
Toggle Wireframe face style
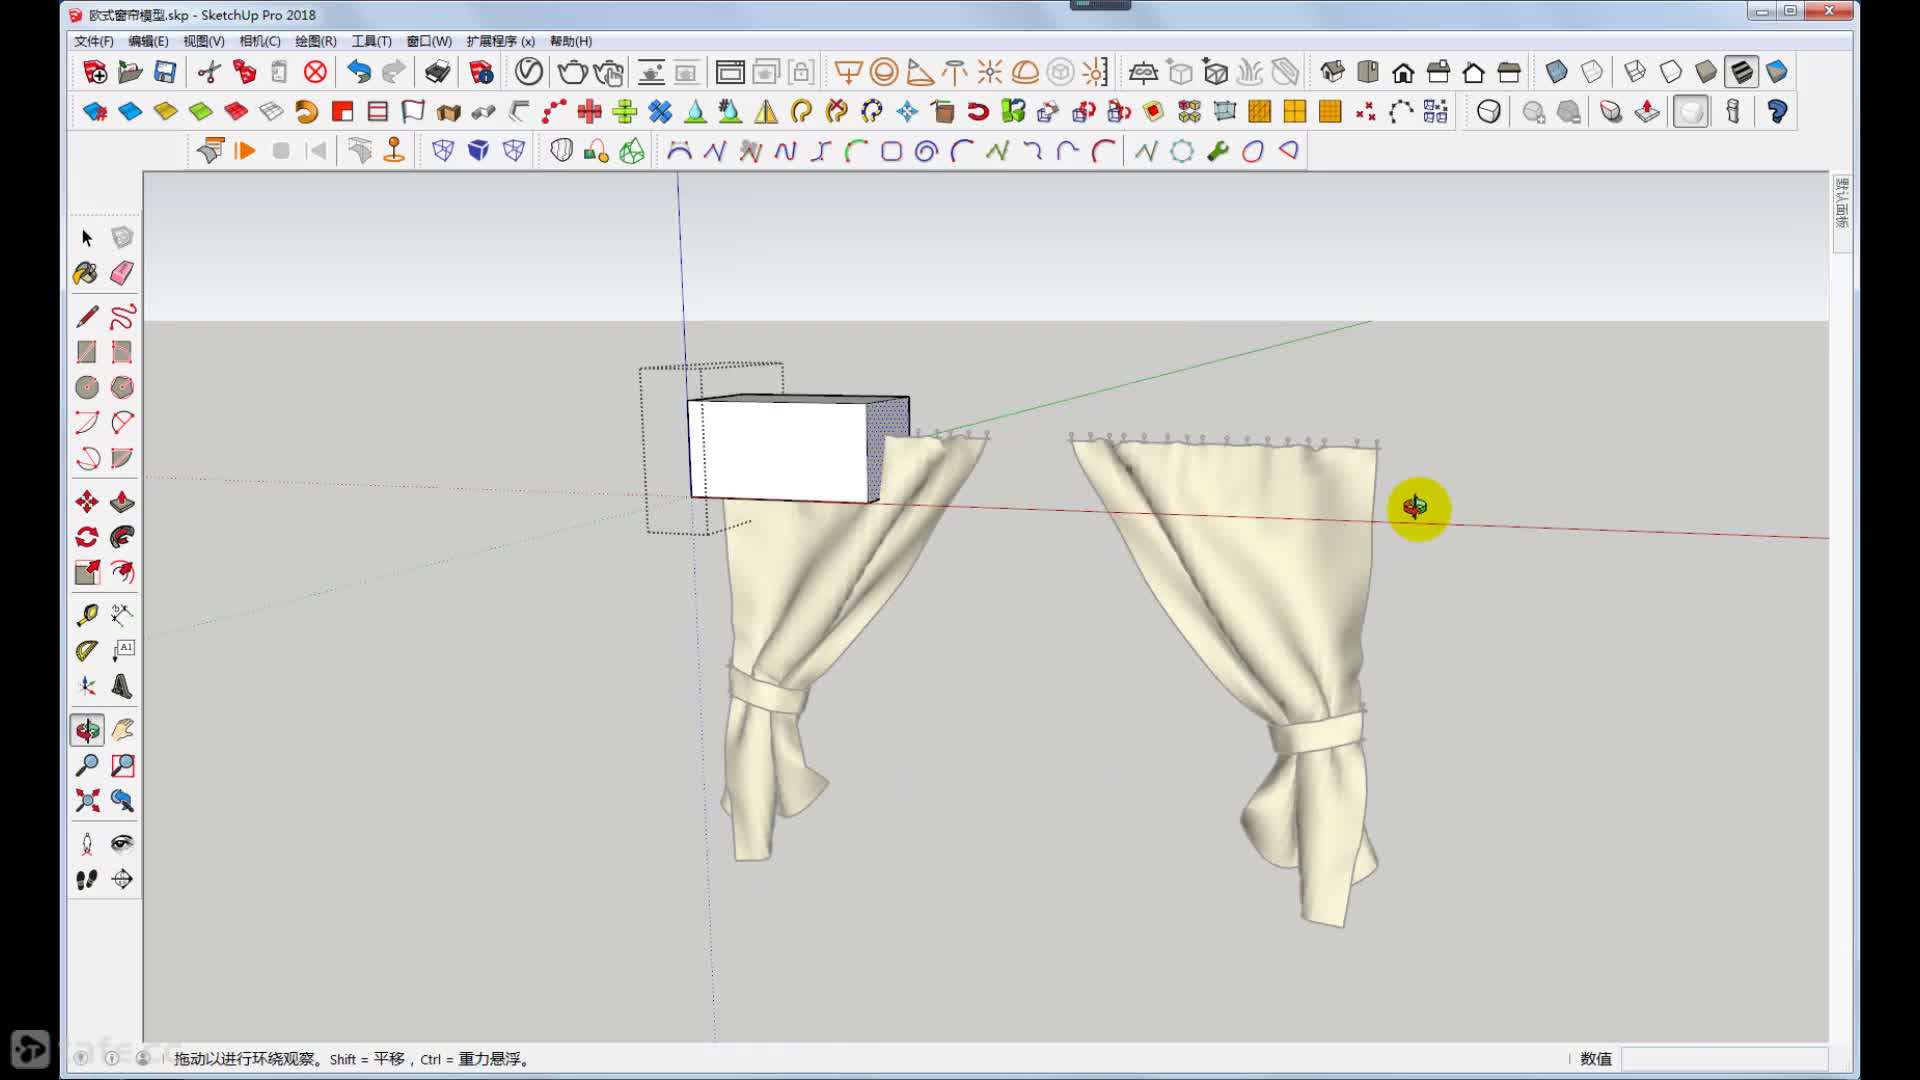(x=1635, y=72)
